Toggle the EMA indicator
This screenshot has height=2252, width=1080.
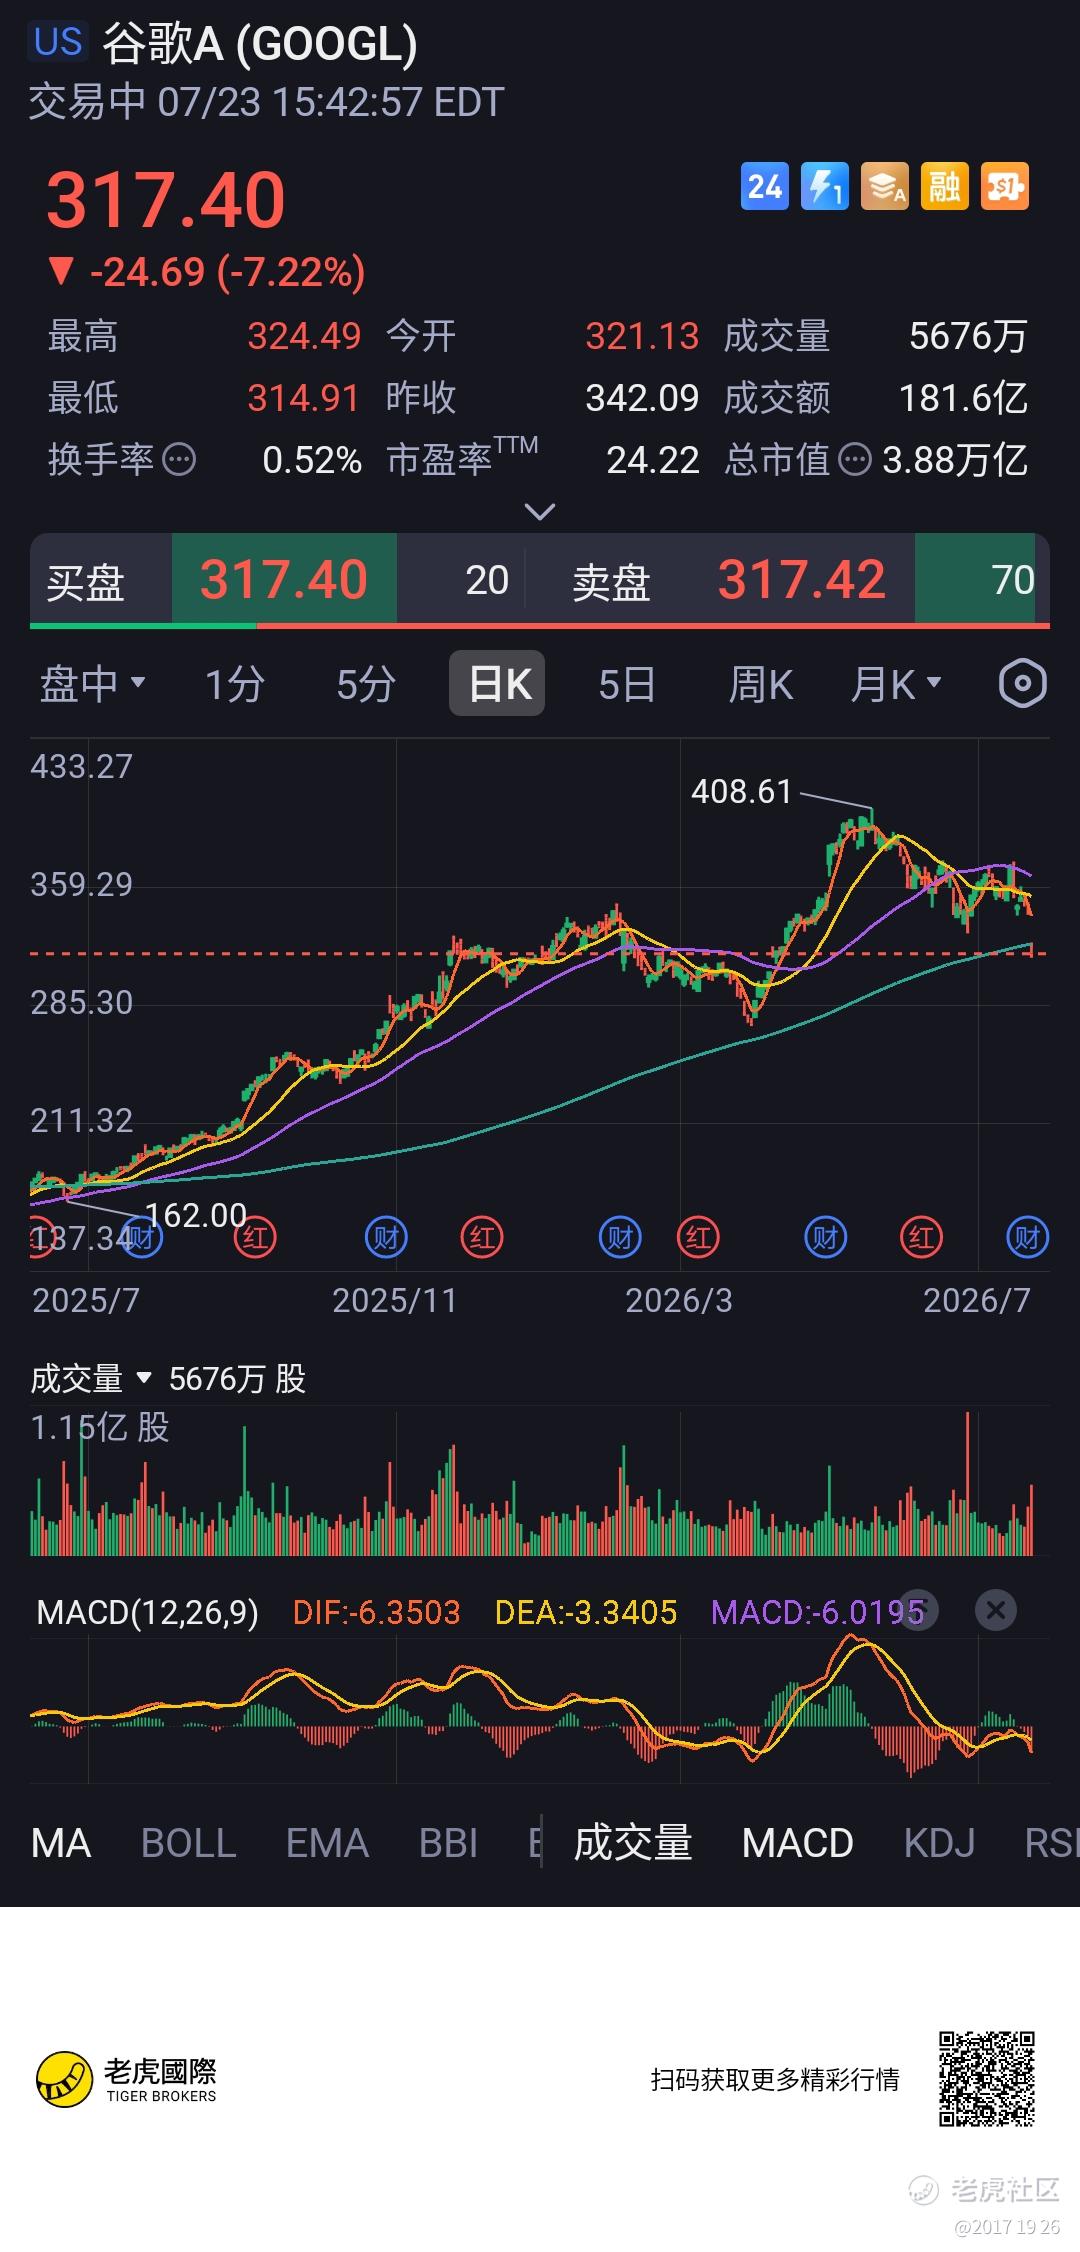327,1843
